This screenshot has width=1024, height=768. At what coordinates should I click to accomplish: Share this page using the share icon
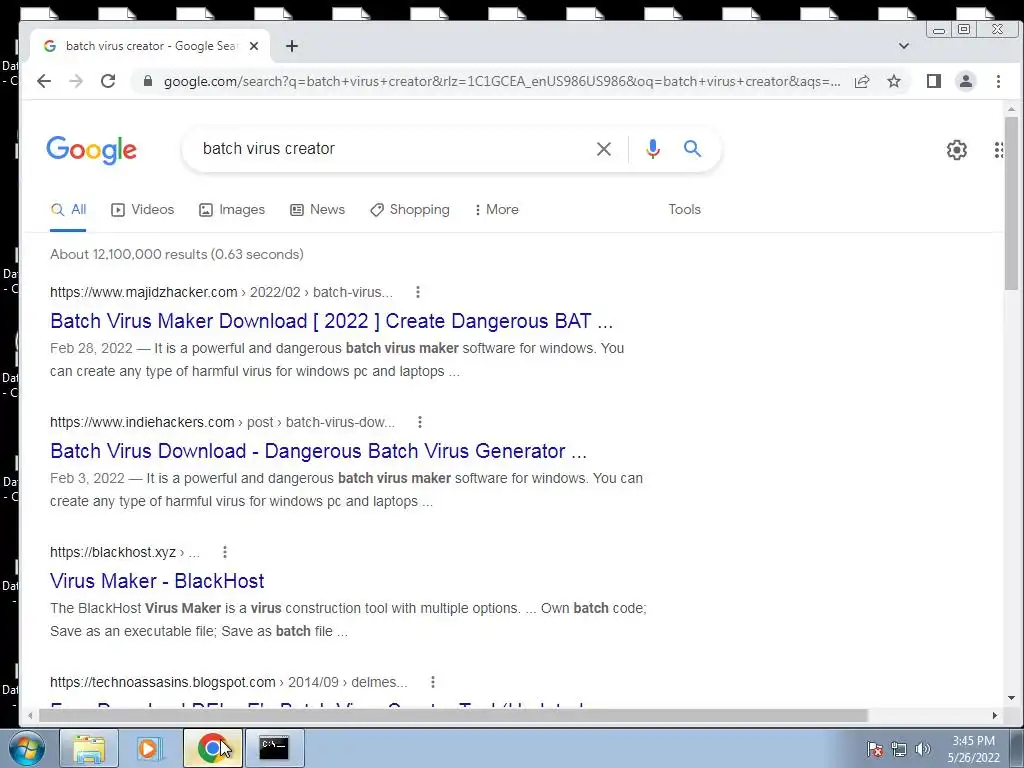pyautogui.click(x=862, y=81)
